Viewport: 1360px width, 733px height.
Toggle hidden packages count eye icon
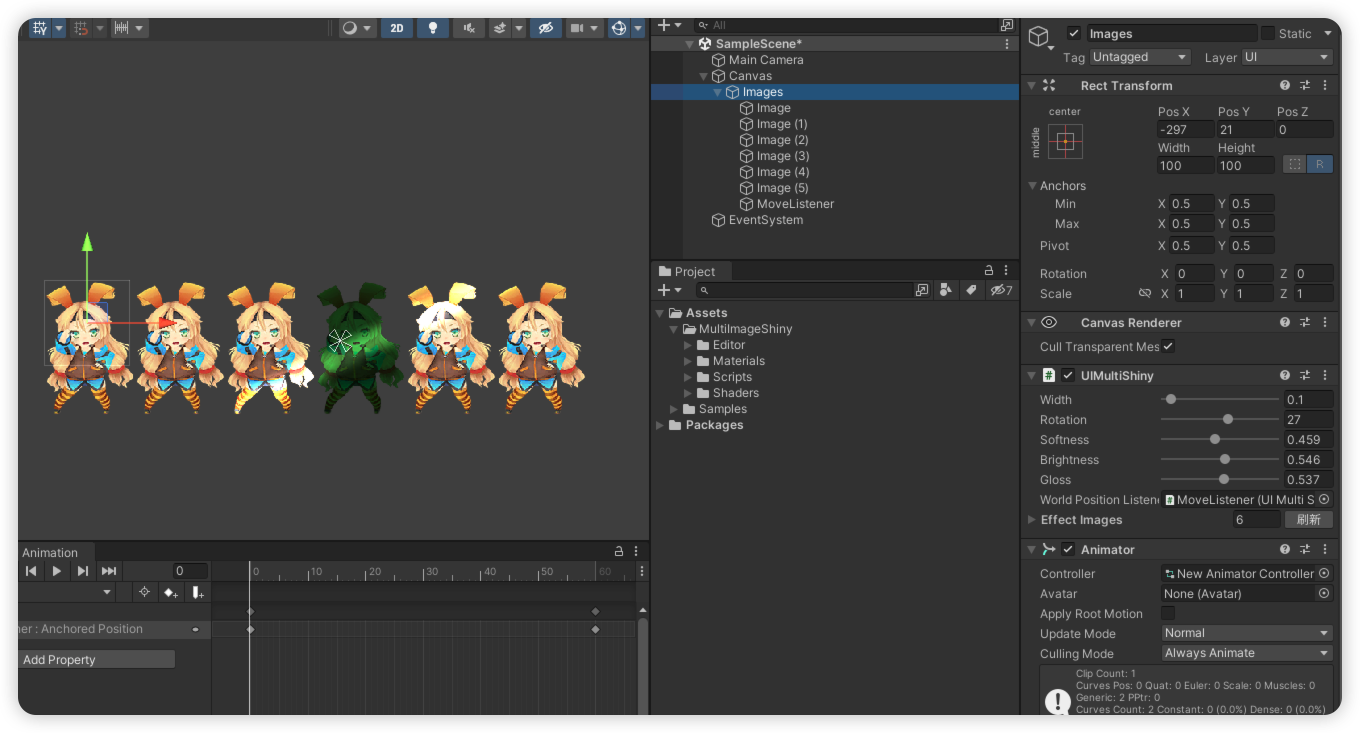click(1001, 290)
